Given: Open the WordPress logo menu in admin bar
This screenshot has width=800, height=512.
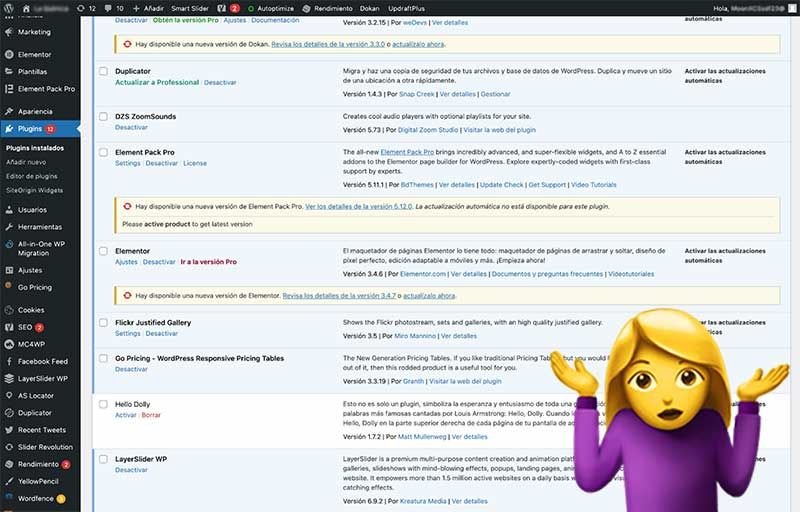Looking at the screenshot, I should tap(9, 8).
